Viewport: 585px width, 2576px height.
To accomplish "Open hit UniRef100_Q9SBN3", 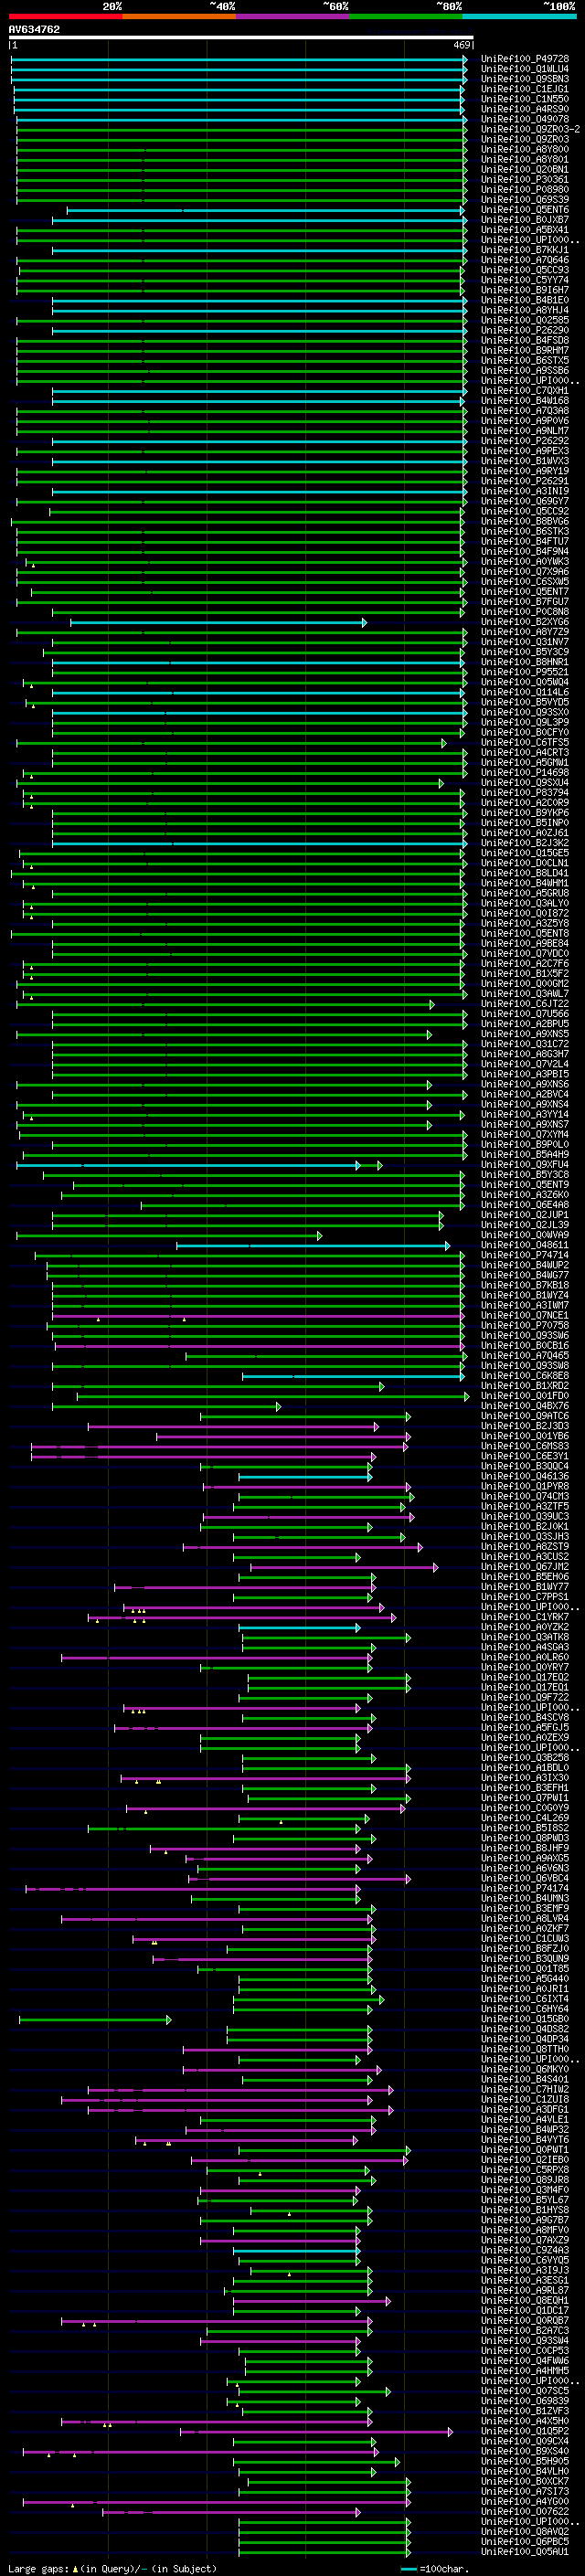I will click(525, 79).
